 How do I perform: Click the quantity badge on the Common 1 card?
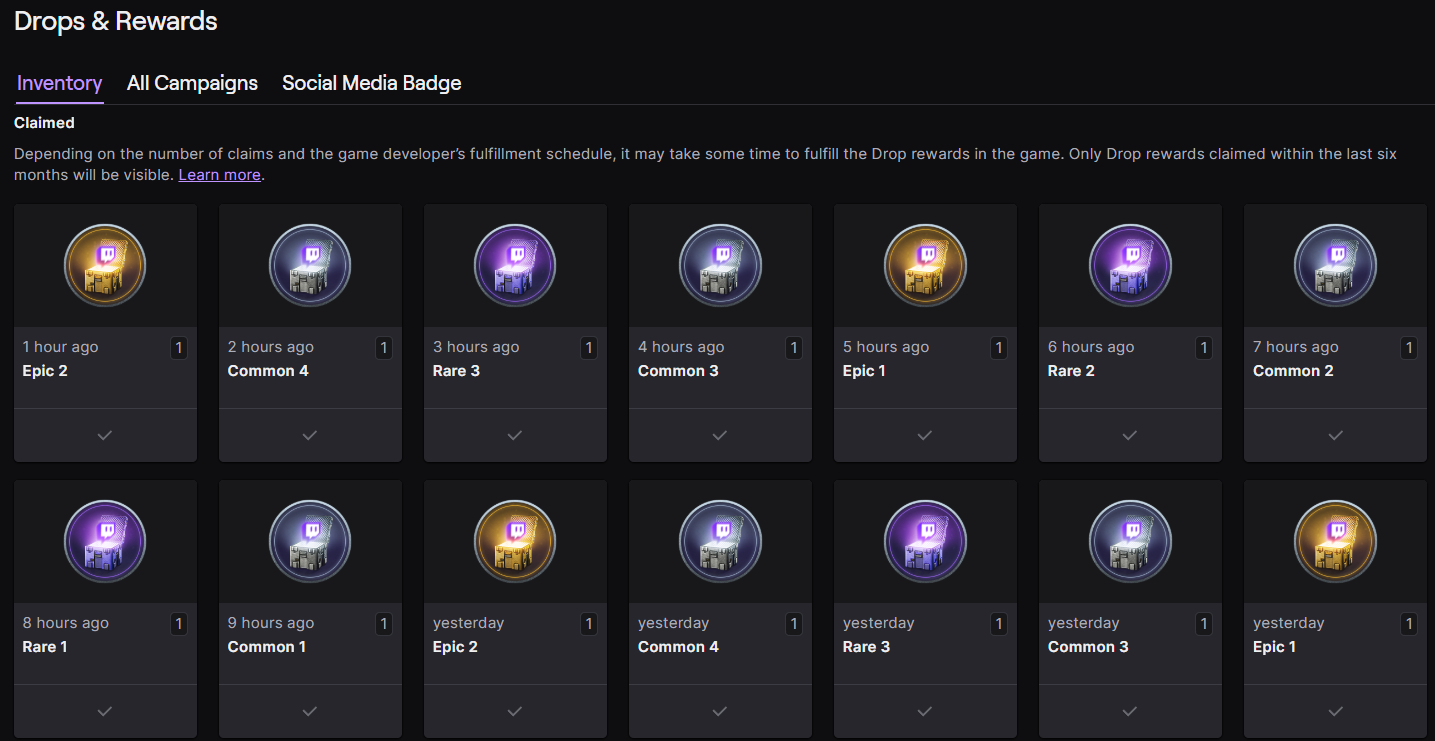pyautogui.click(x=384, y=624)
